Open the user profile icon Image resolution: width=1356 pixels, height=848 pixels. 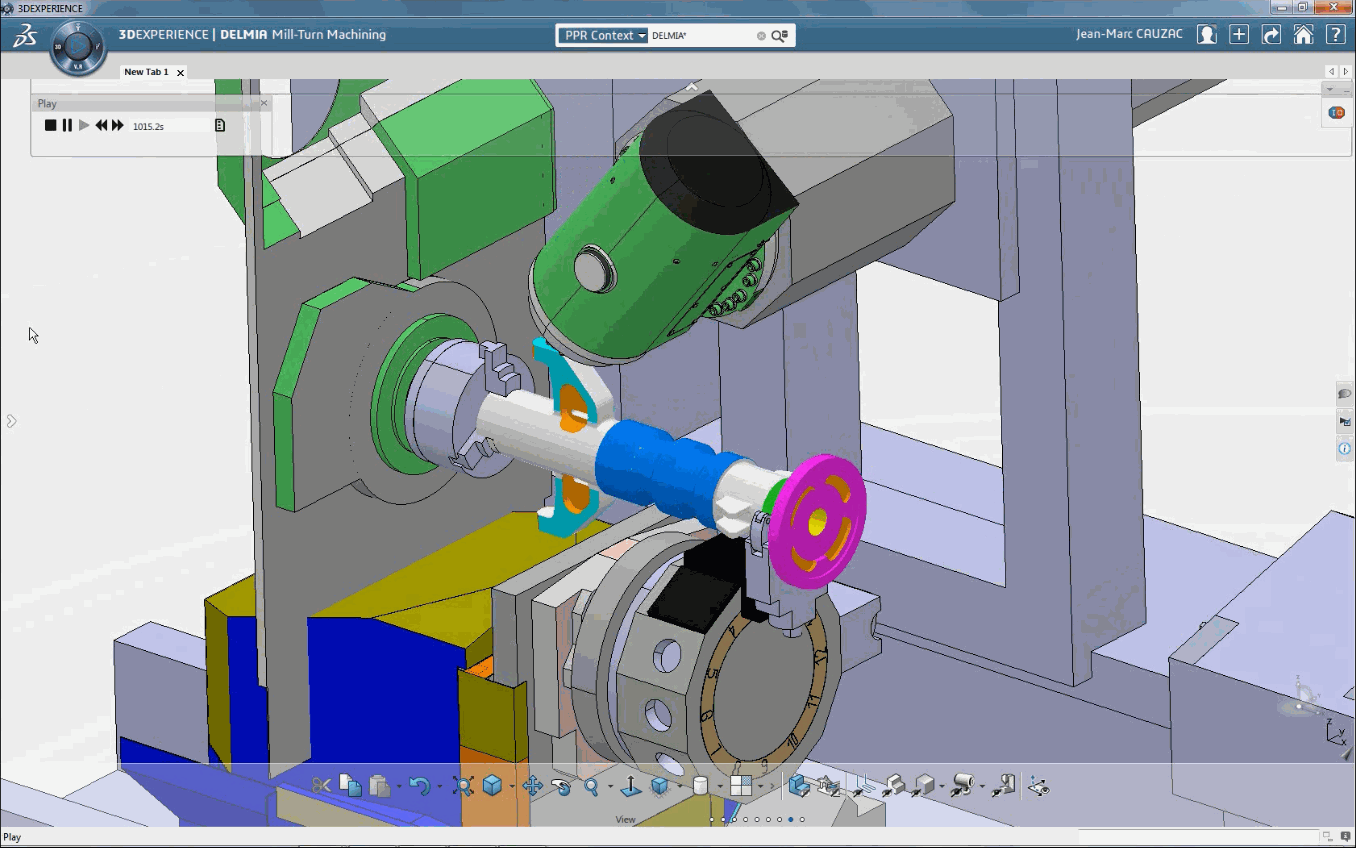point(1207,35)
